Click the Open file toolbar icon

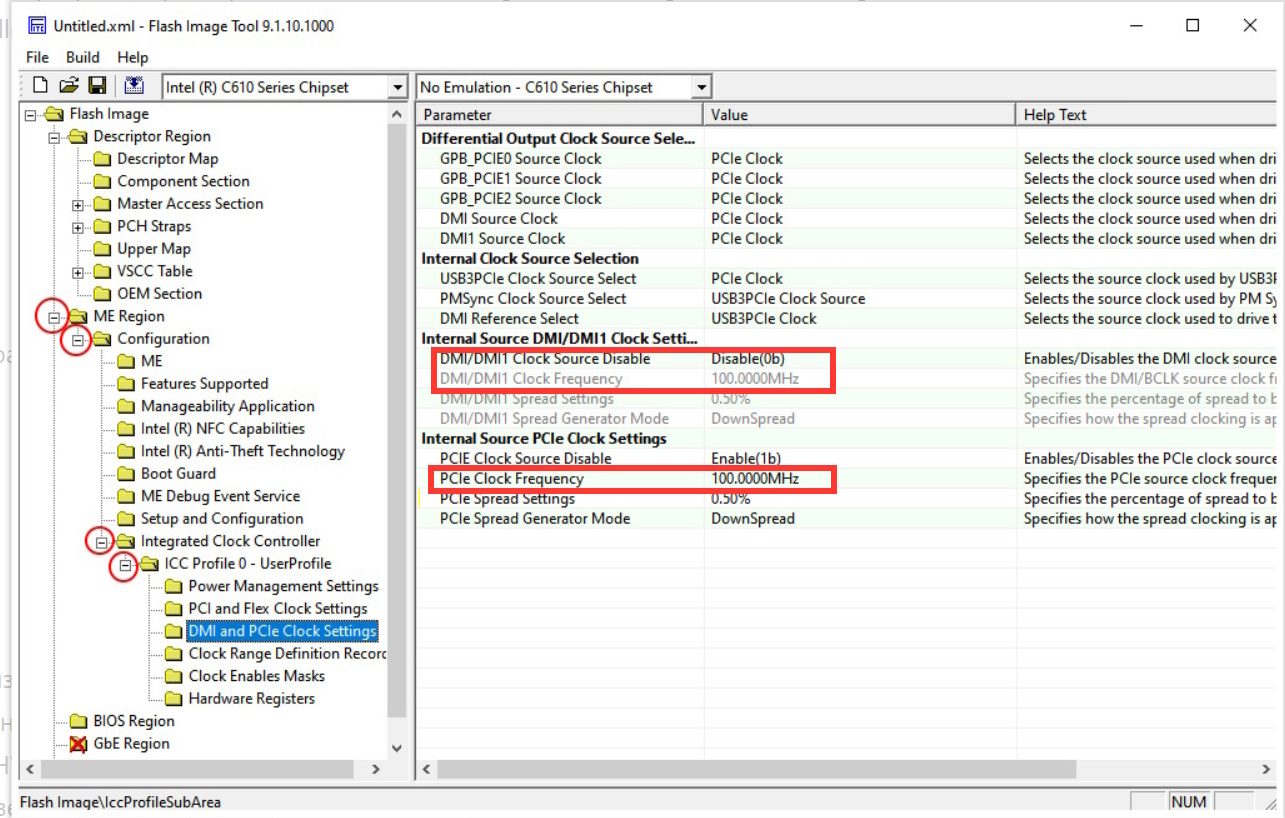click(69, 86)
